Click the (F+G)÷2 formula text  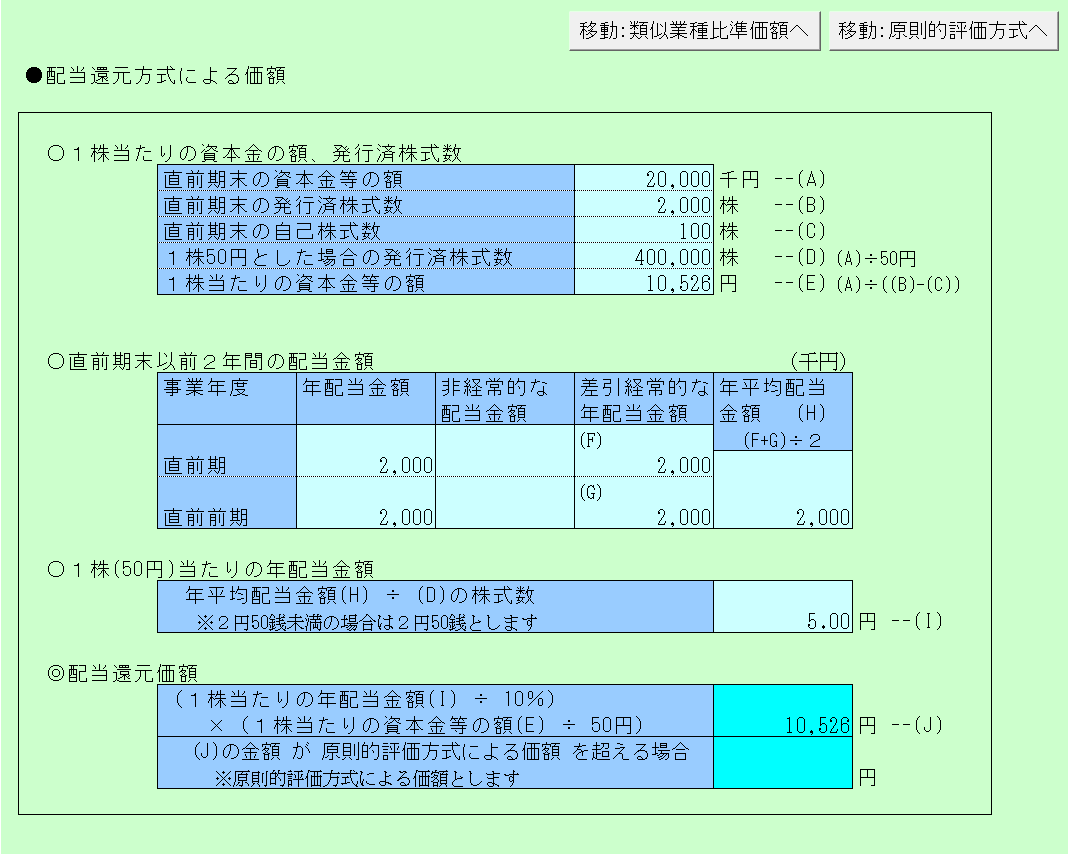(782, 440)
